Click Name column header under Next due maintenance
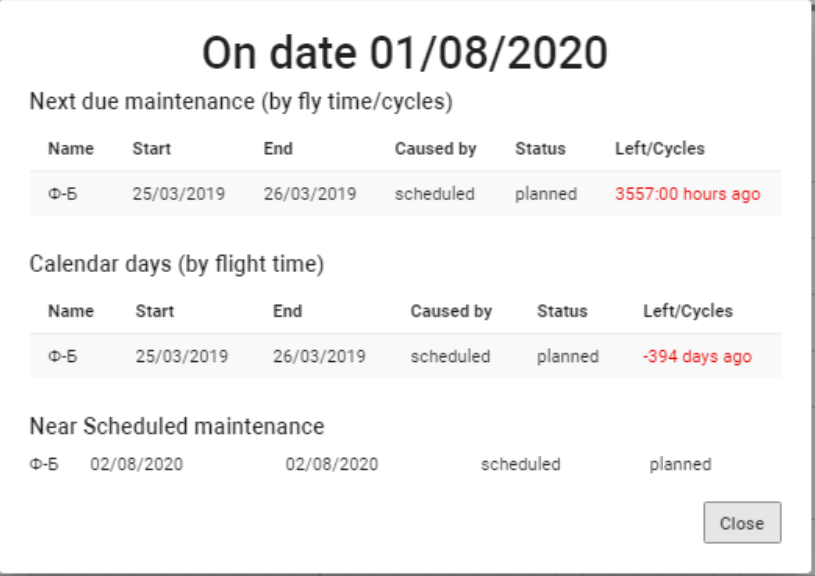The width and height of the screenshot is (815, 576). coord(71,148)
